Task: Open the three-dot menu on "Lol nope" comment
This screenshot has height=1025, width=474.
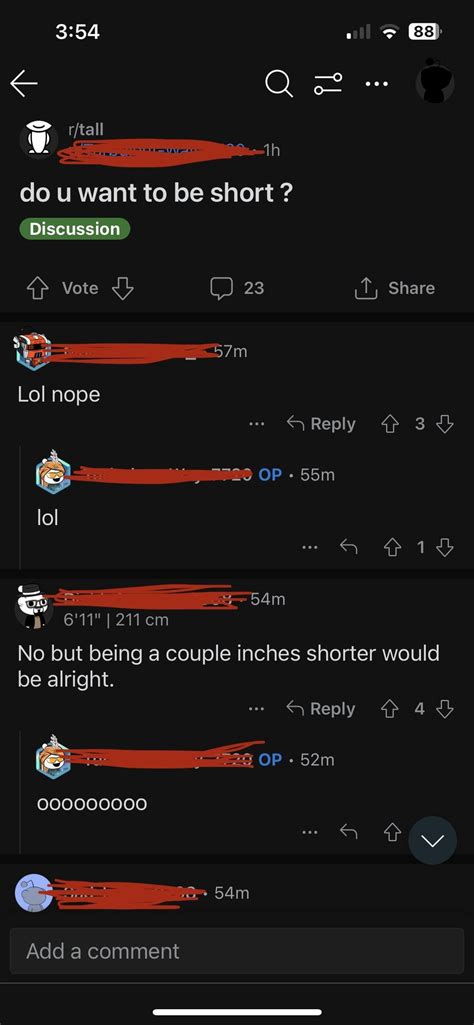Action: coord(257,424)
